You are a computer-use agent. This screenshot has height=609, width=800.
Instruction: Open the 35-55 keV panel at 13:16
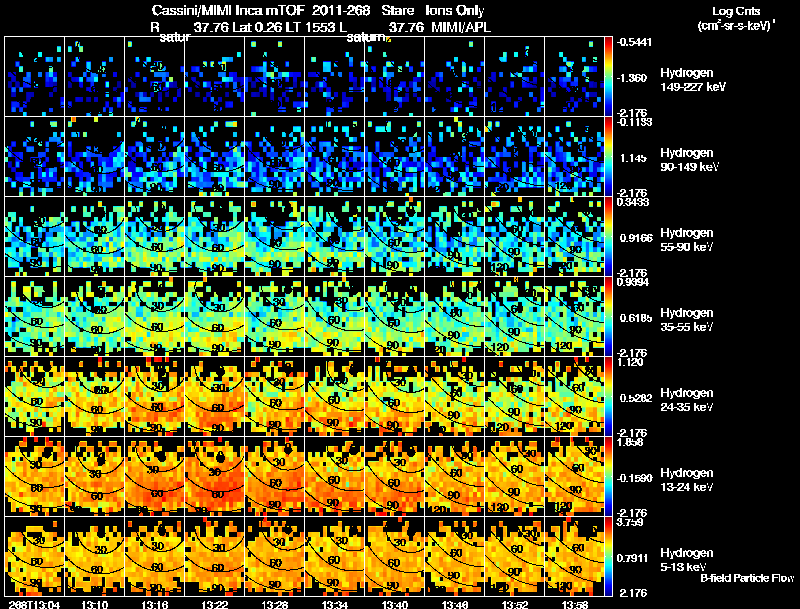point(155,316)
